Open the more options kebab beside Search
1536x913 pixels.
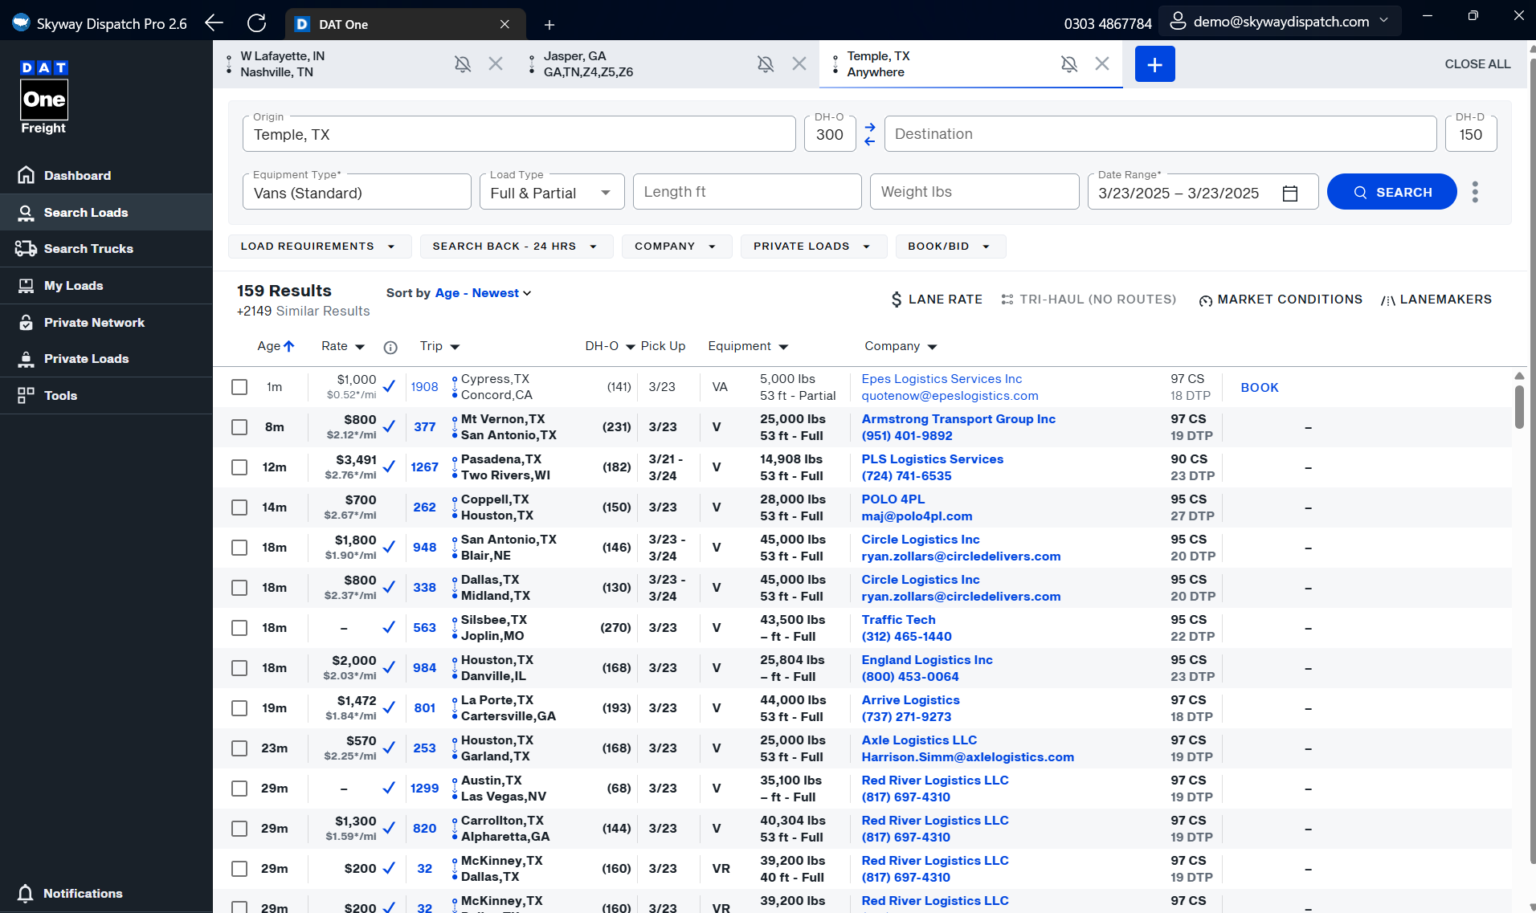click(x=1474, y=192)
